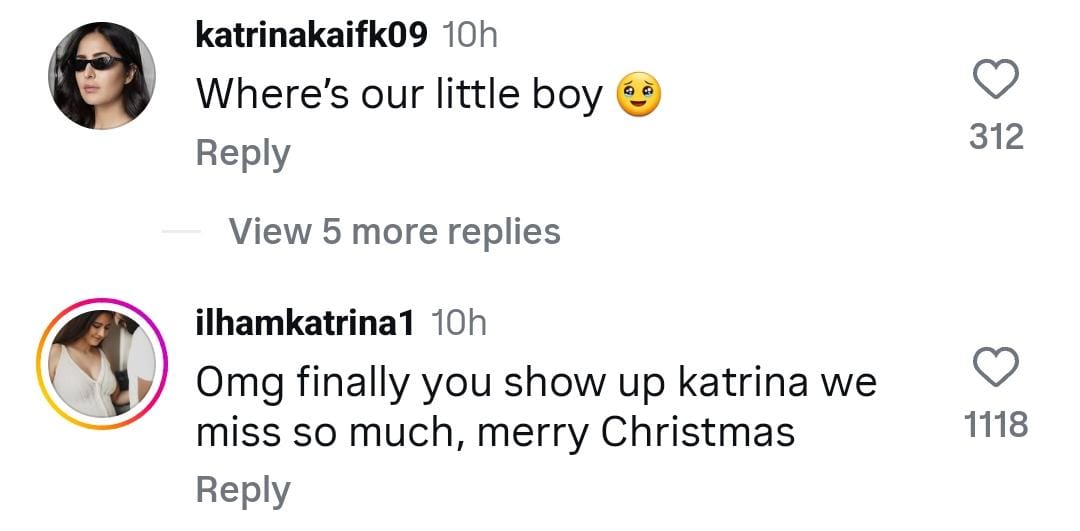Viewport: 1080px width, 531px height.
Task: Tap the teary-eyed emoji in first comment
Action: pos(640,95)
